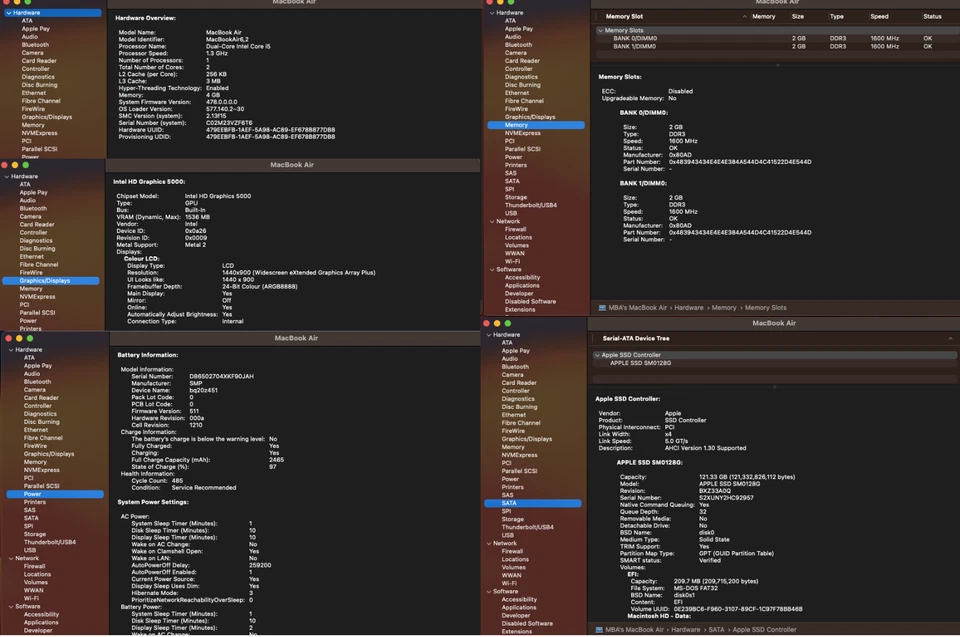960x637 pixels.
Task: Click sort arrow in Memory Slot column header
Action: (x=744, y=17)
